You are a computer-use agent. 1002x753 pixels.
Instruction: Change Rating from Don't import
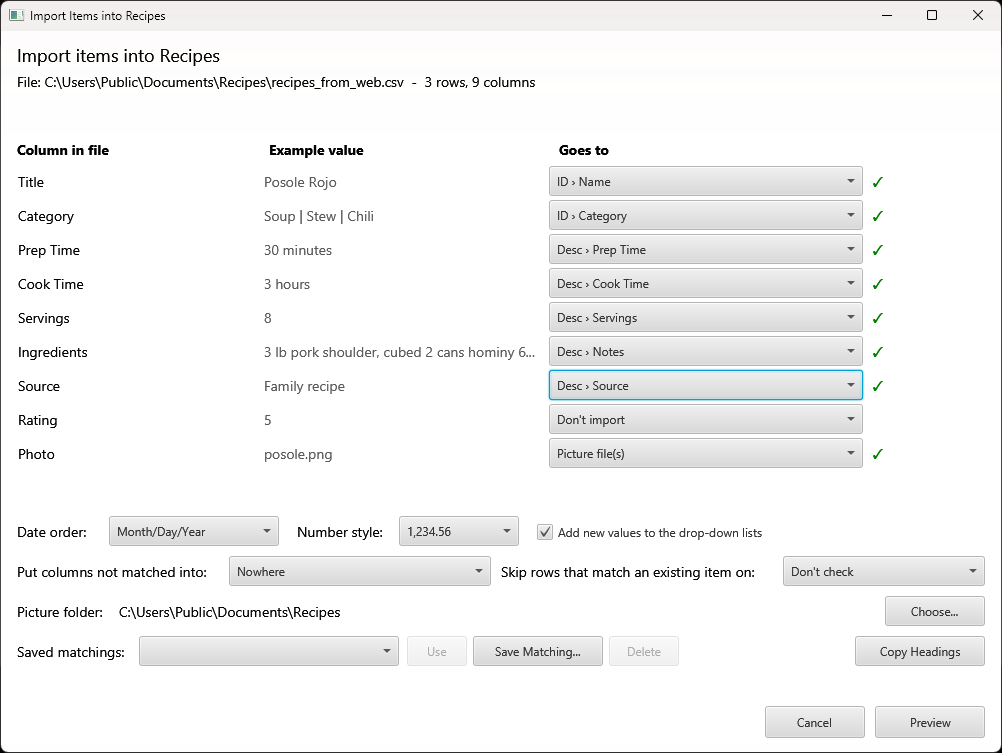705,419
